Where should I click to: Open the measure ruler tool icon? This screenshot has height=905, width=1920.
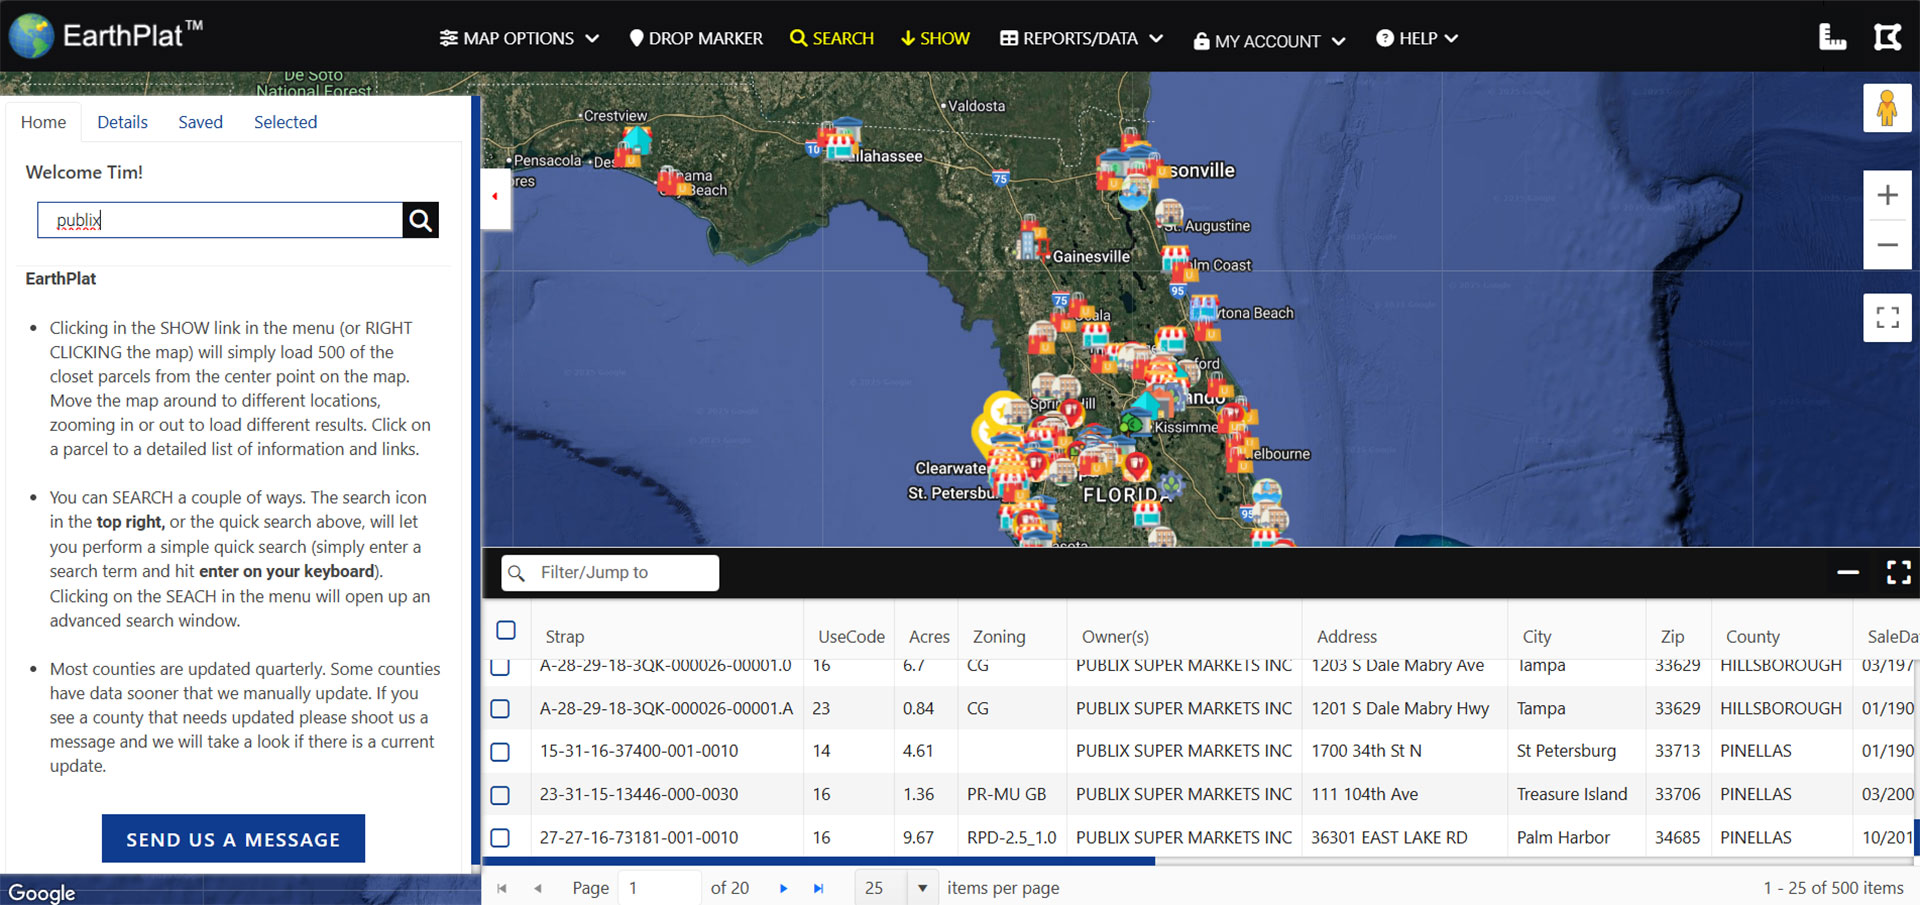click(x=1832, y=37)
